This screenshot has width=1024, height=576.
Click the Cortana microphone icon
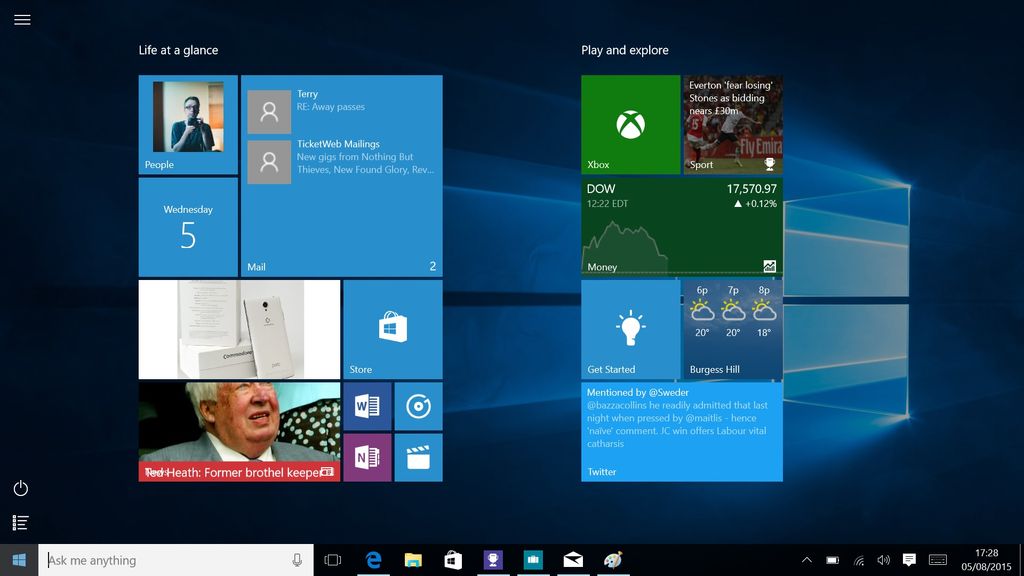(x=295, y=560)
